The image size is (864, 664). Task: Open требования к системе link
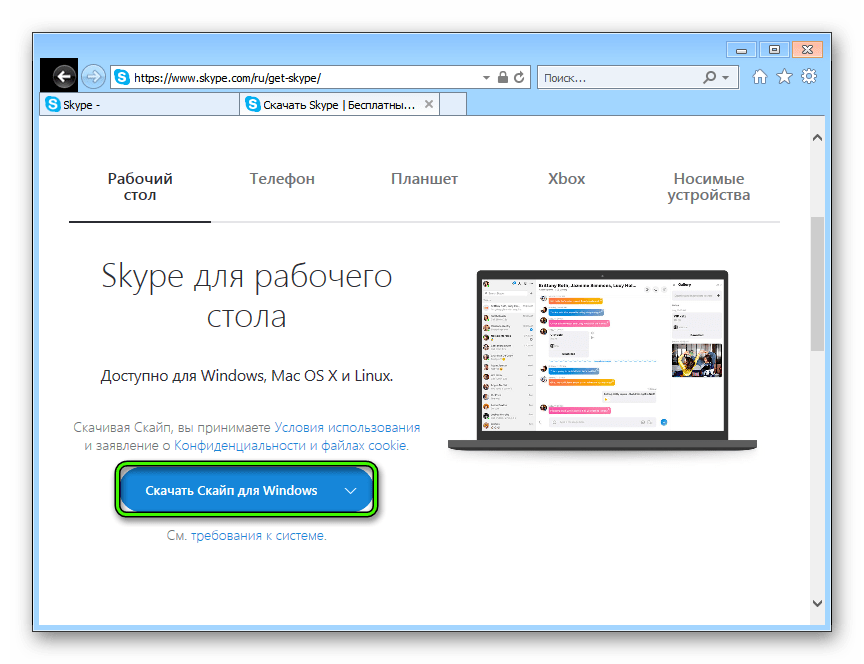point(257,536)
